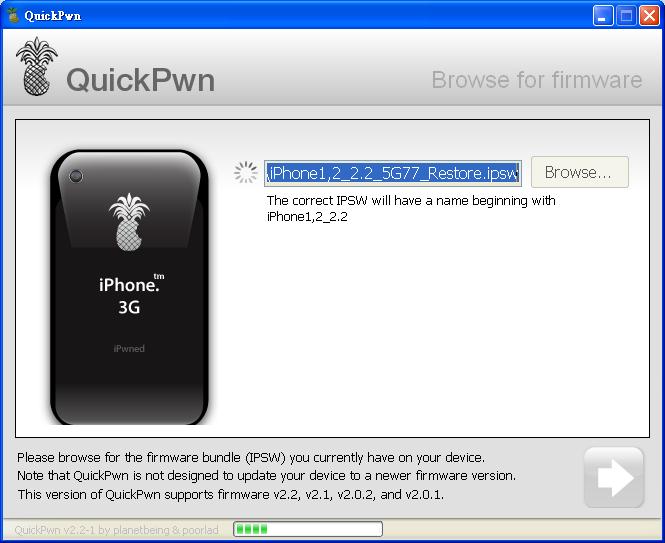Screen dimensions: 665x543
Task: Click the firmware IPSW filename field
Action: pos(392,173)
